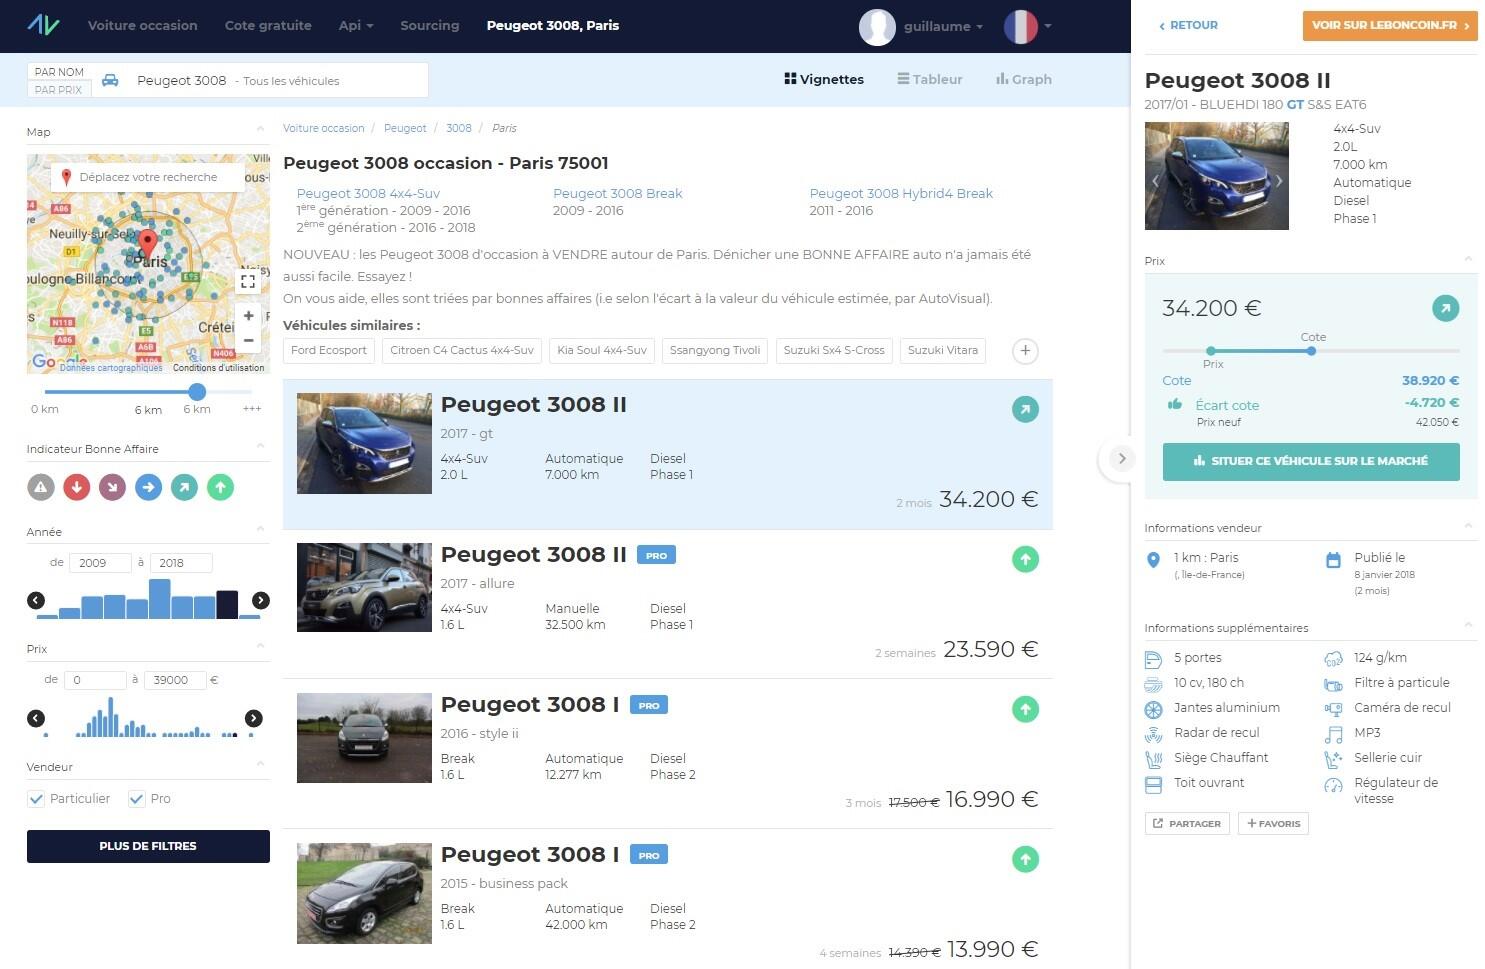Click PLUS DE FILTRES button
Viewport: 1485px width, 969px height.
point(148,846)
